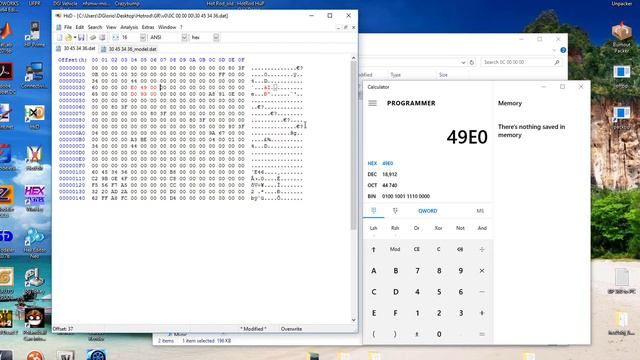Open the Extras menu in HxD
This screenshot has height=360, width=640.
click(x=148, y=27)
